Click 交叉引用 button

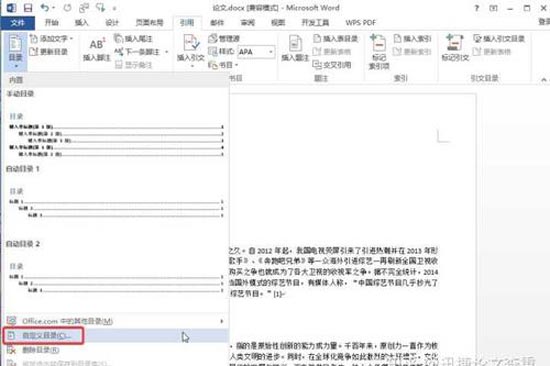pyautogui.click(x=332, y=65)
